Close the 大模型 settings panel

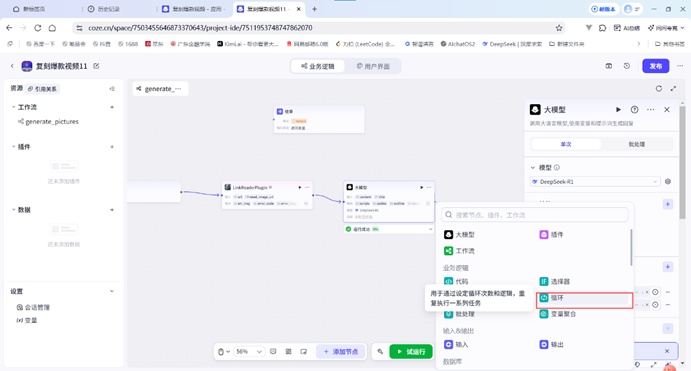pyautogui.click(x=667, y=110)
